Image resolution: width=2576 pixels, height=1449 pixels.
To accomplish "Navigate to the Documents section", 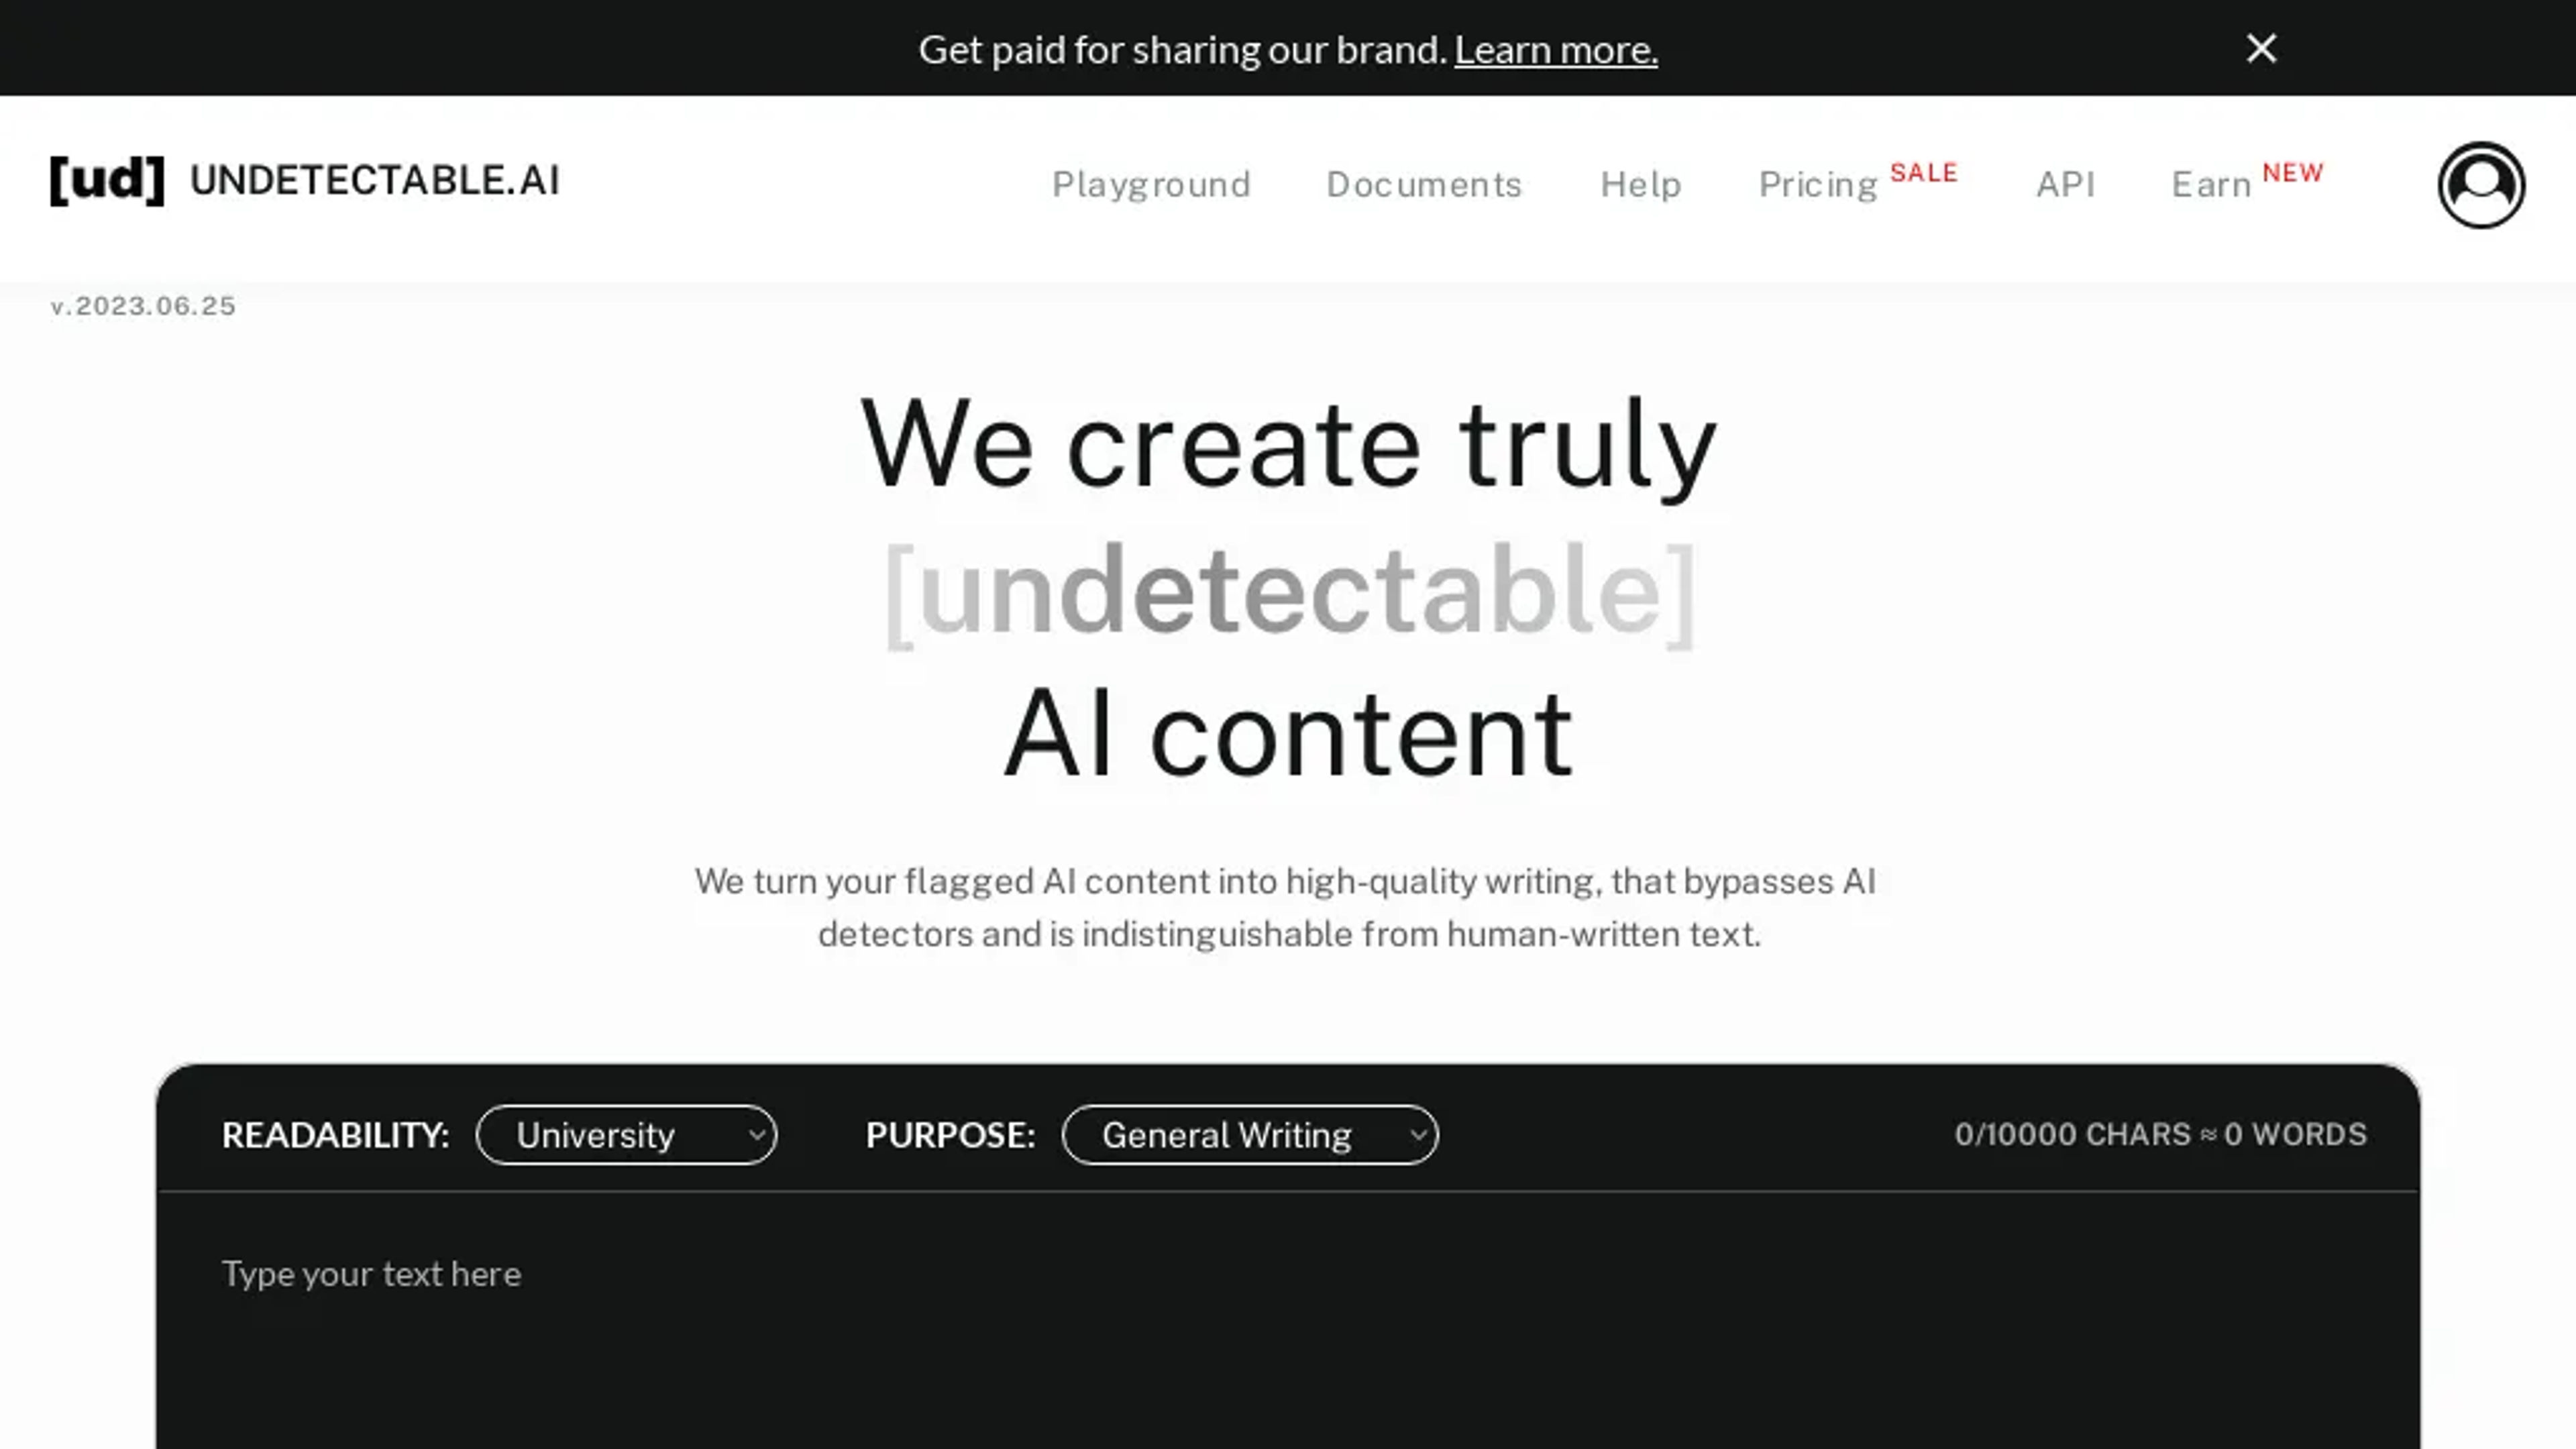I will (1424, 184).
